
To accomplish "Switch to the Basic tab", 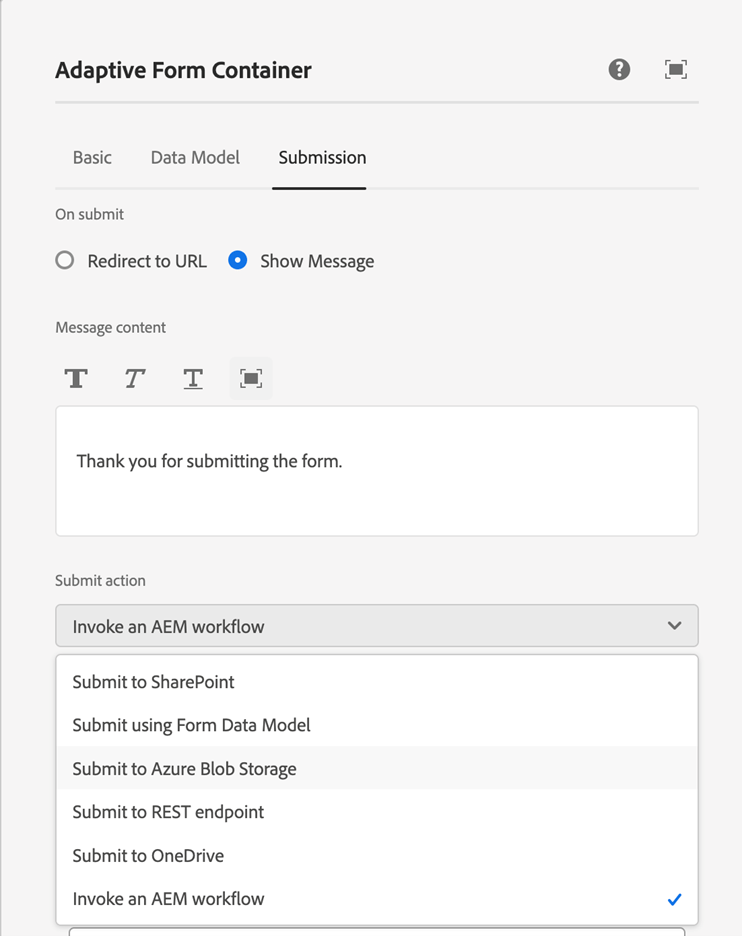I will coord(92,157).
